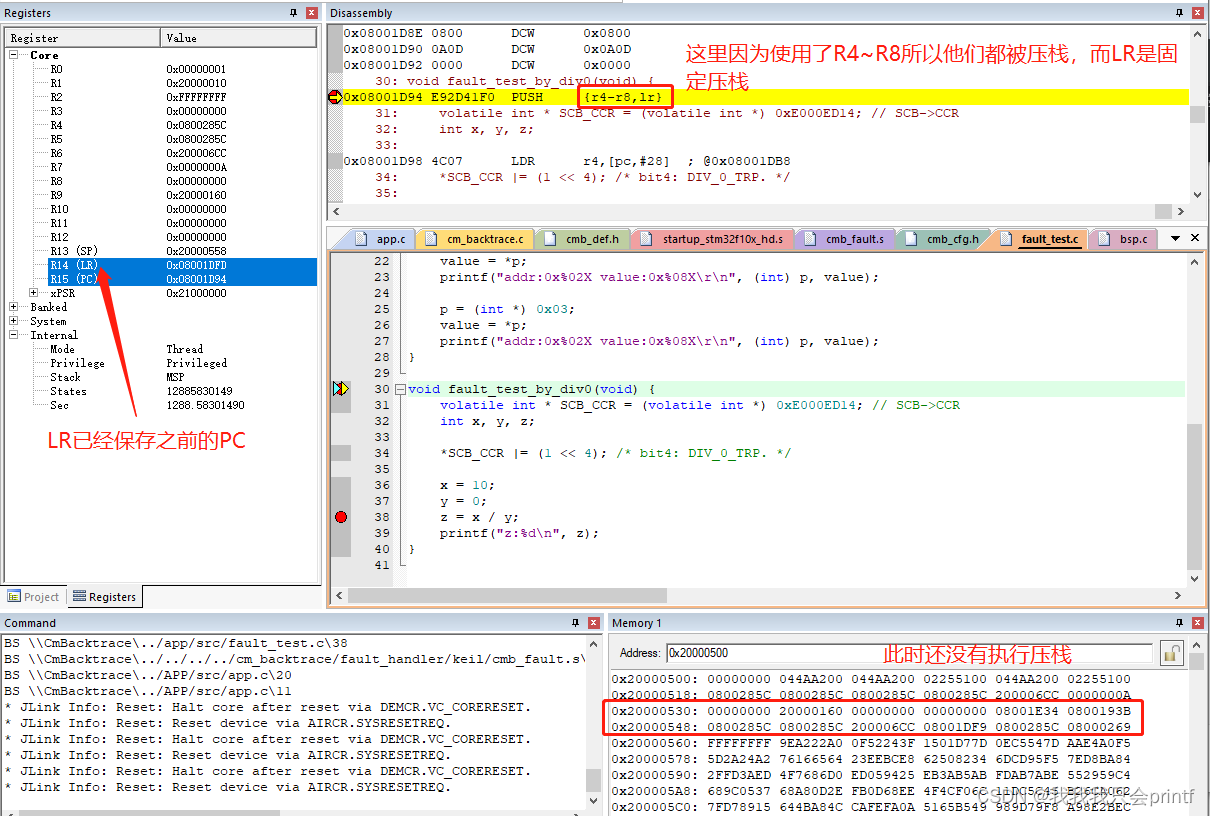Select the R14 (LR) register row
Image resolution: width=1210 pixels, height=816 pixels.
tap(160, 265)
